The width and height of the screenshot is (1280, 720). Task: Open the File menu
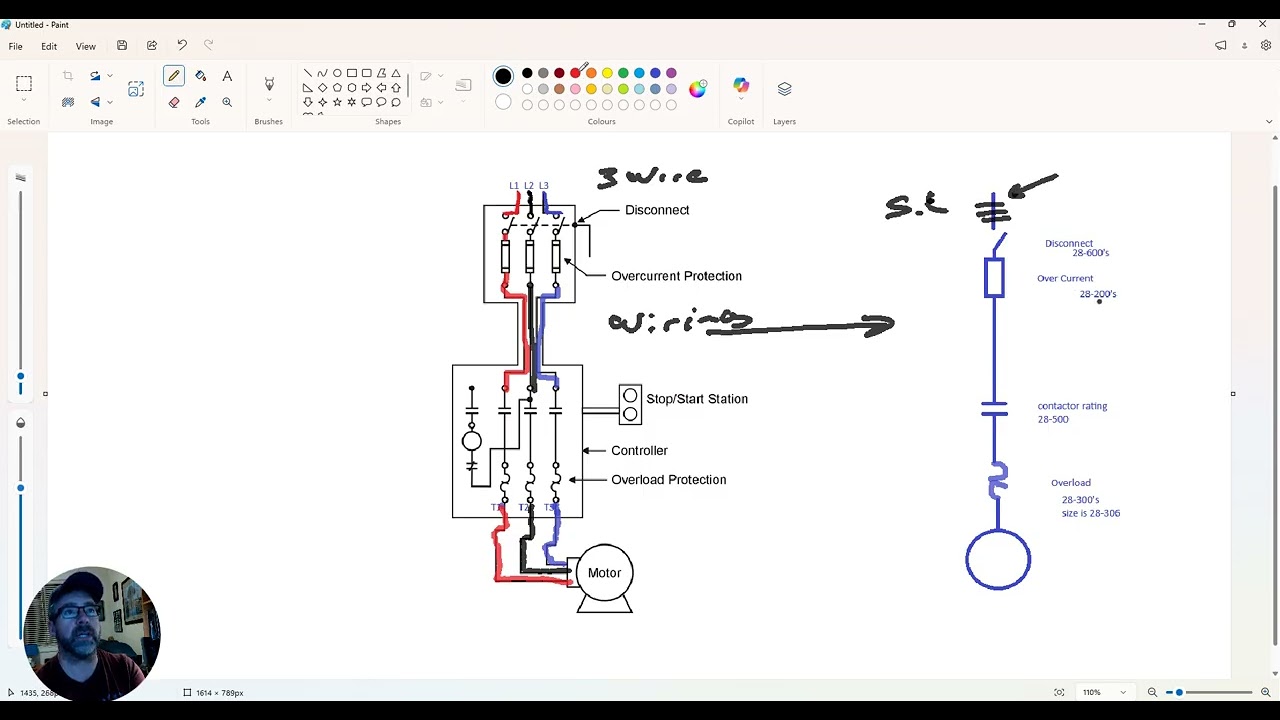coord(16,46)
